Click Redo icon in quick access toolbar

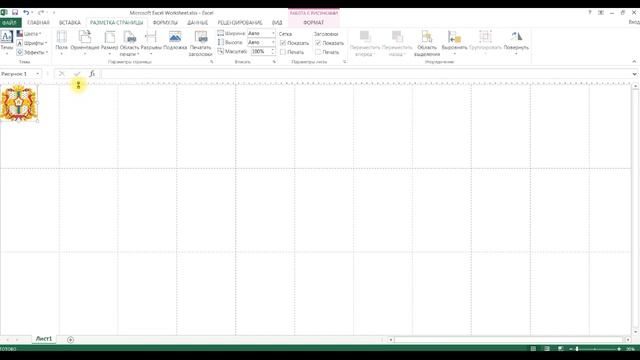(41, 12)
